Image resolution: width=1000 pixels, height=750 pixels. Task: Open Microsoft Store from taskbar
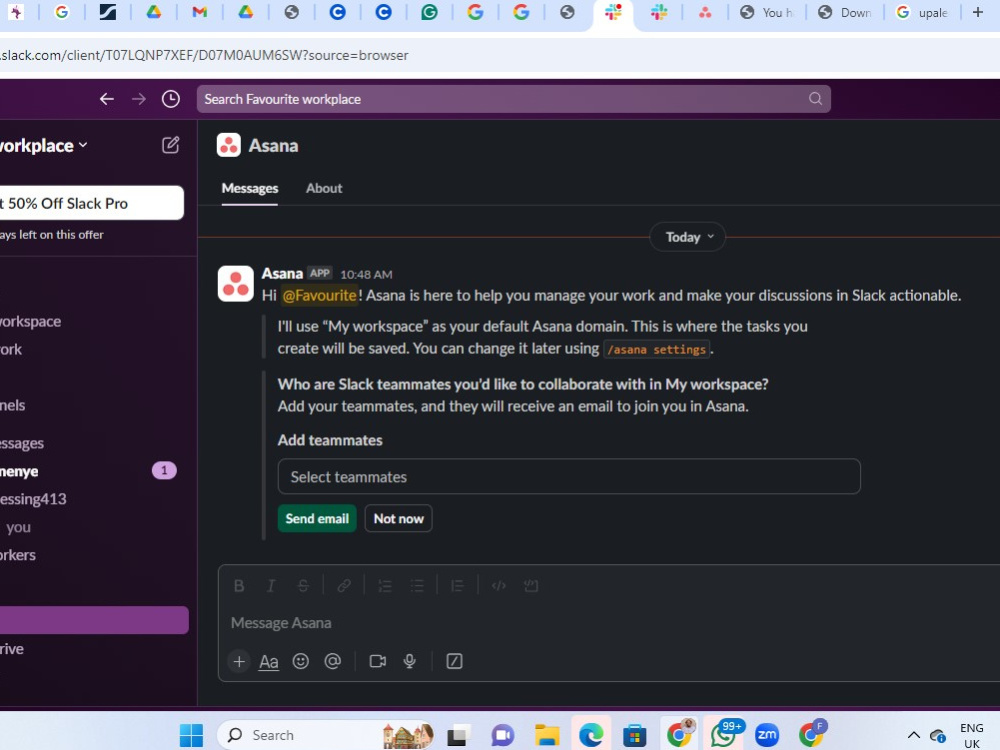[x=635, y=735]
